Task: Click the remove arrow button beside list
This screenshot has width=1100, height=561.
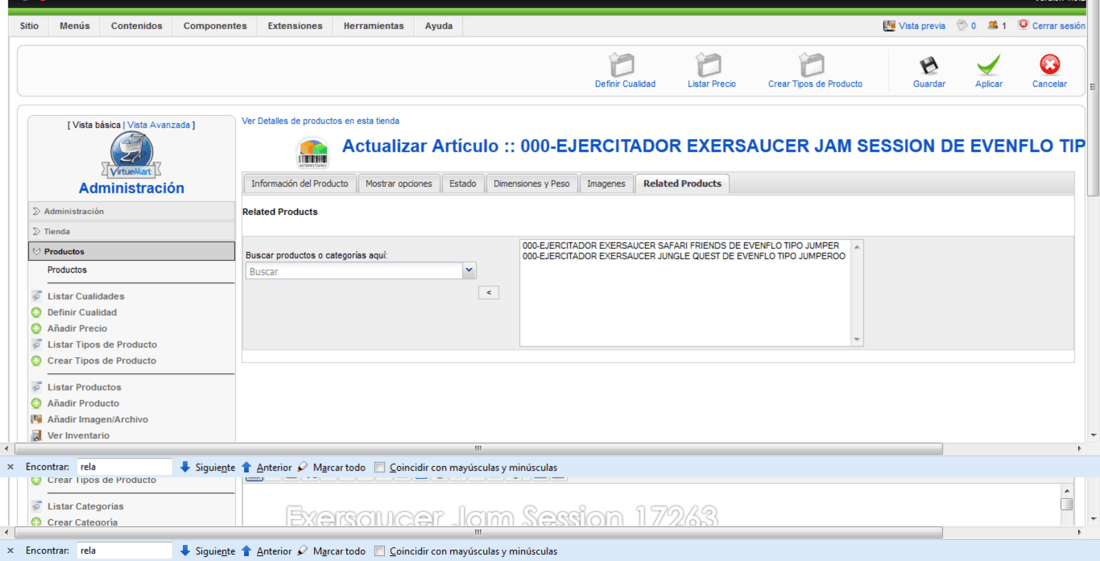Action: click(x=488, y=292)
